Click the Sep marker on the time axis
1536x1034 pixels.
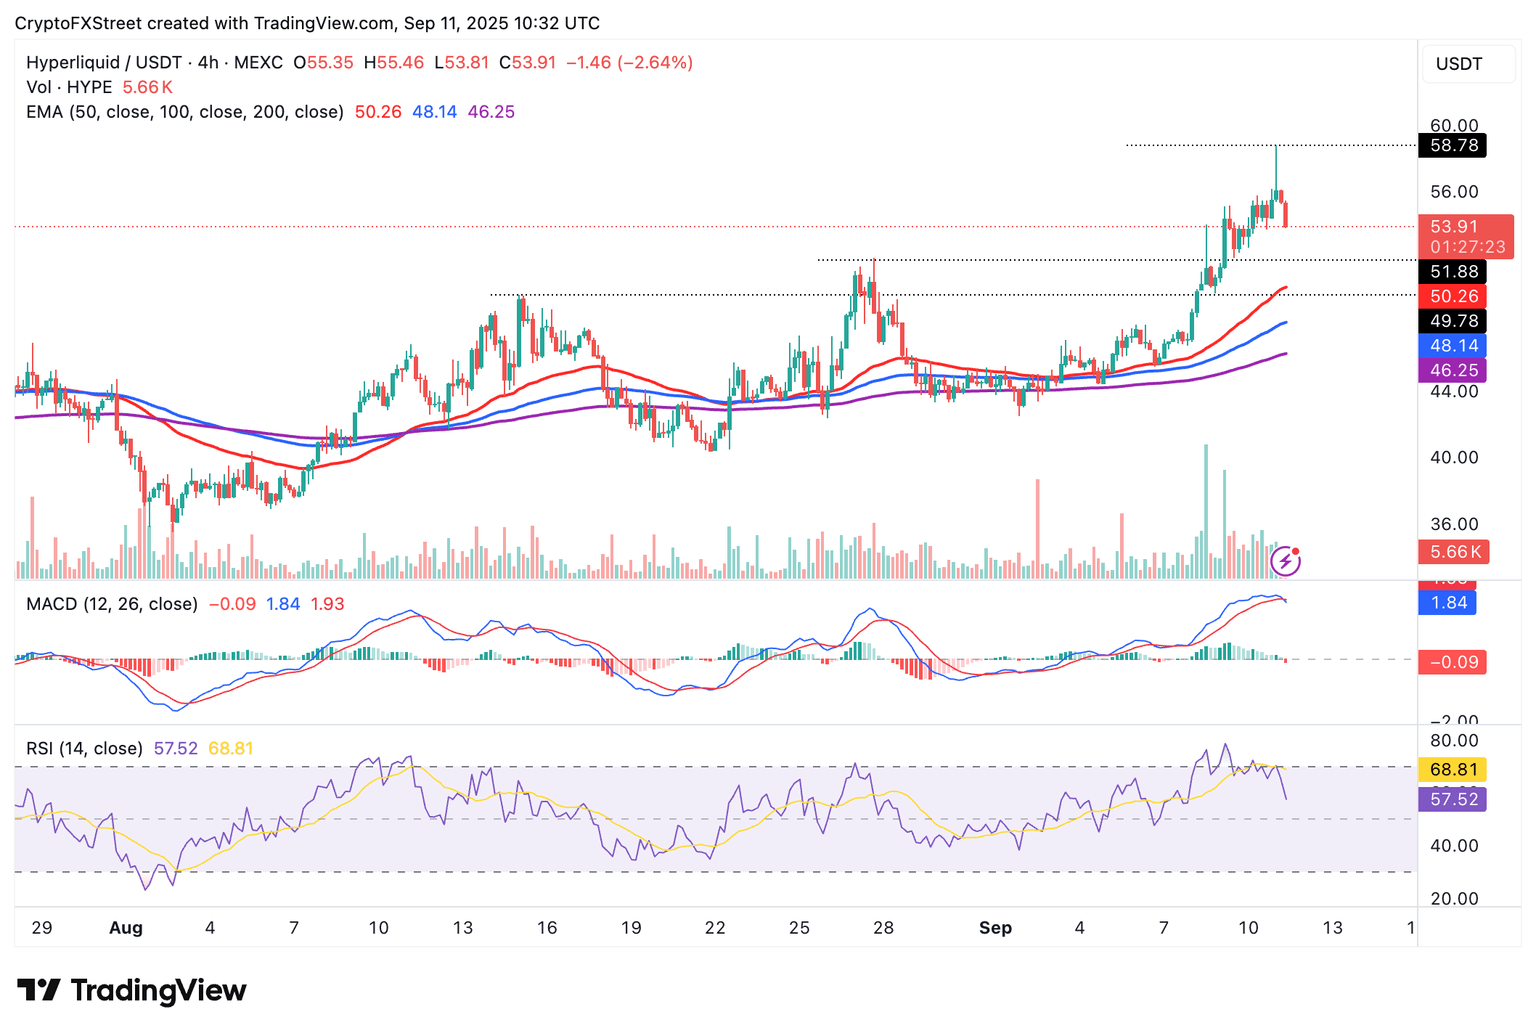[x=995, y=928]
